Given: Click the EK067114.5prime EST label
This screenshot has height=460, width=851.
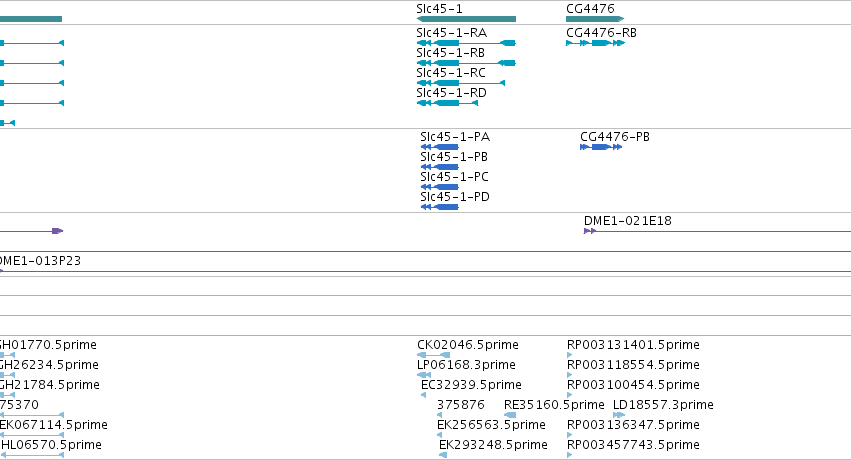Looking at the screenshot, I should point(54,425).
